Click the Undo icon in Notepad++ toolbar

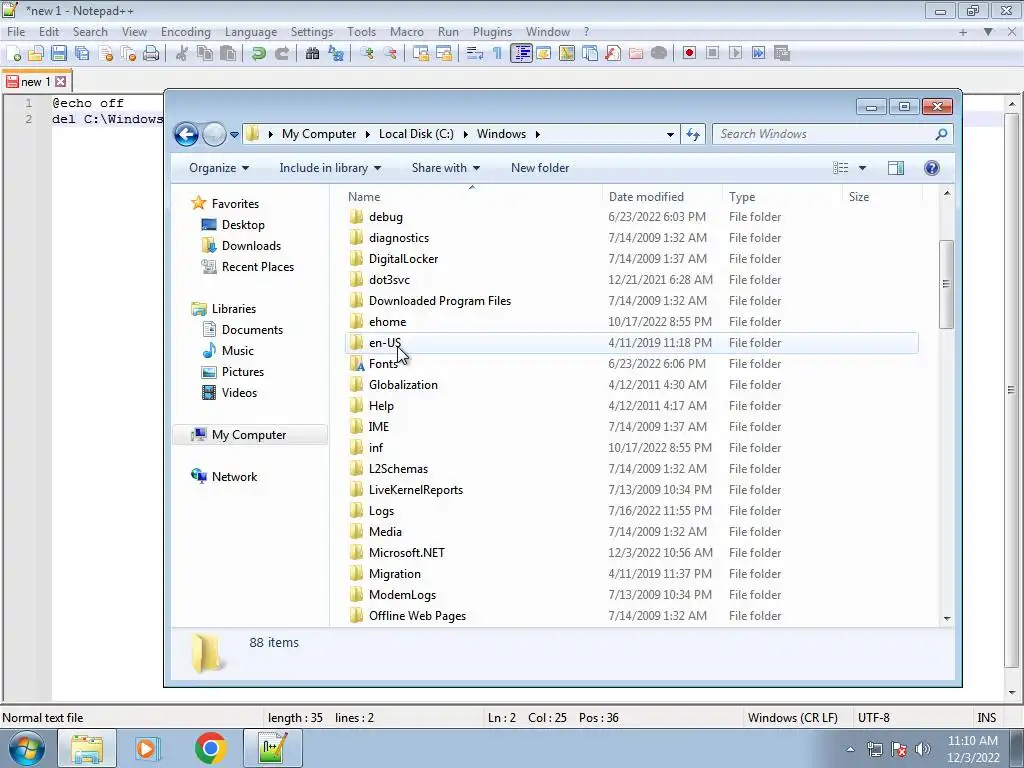(259, 54)
